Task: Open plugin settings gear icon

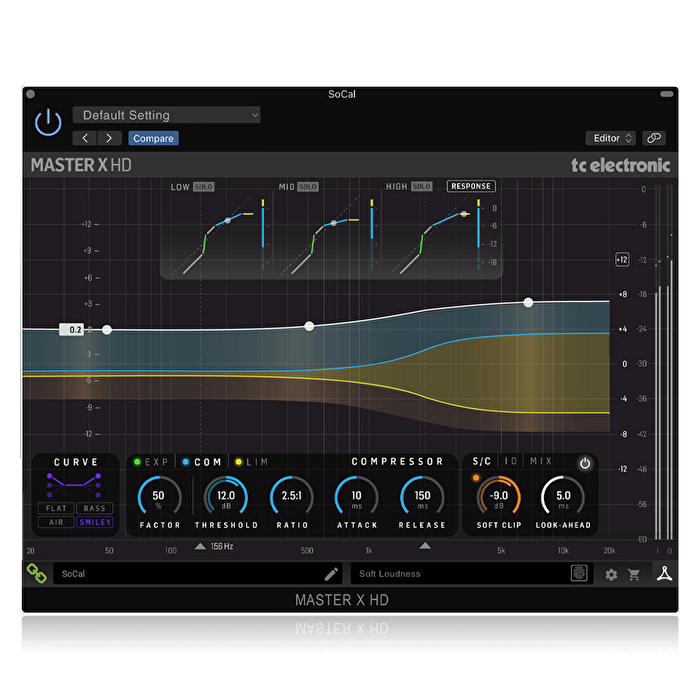Action: point(611,575)
